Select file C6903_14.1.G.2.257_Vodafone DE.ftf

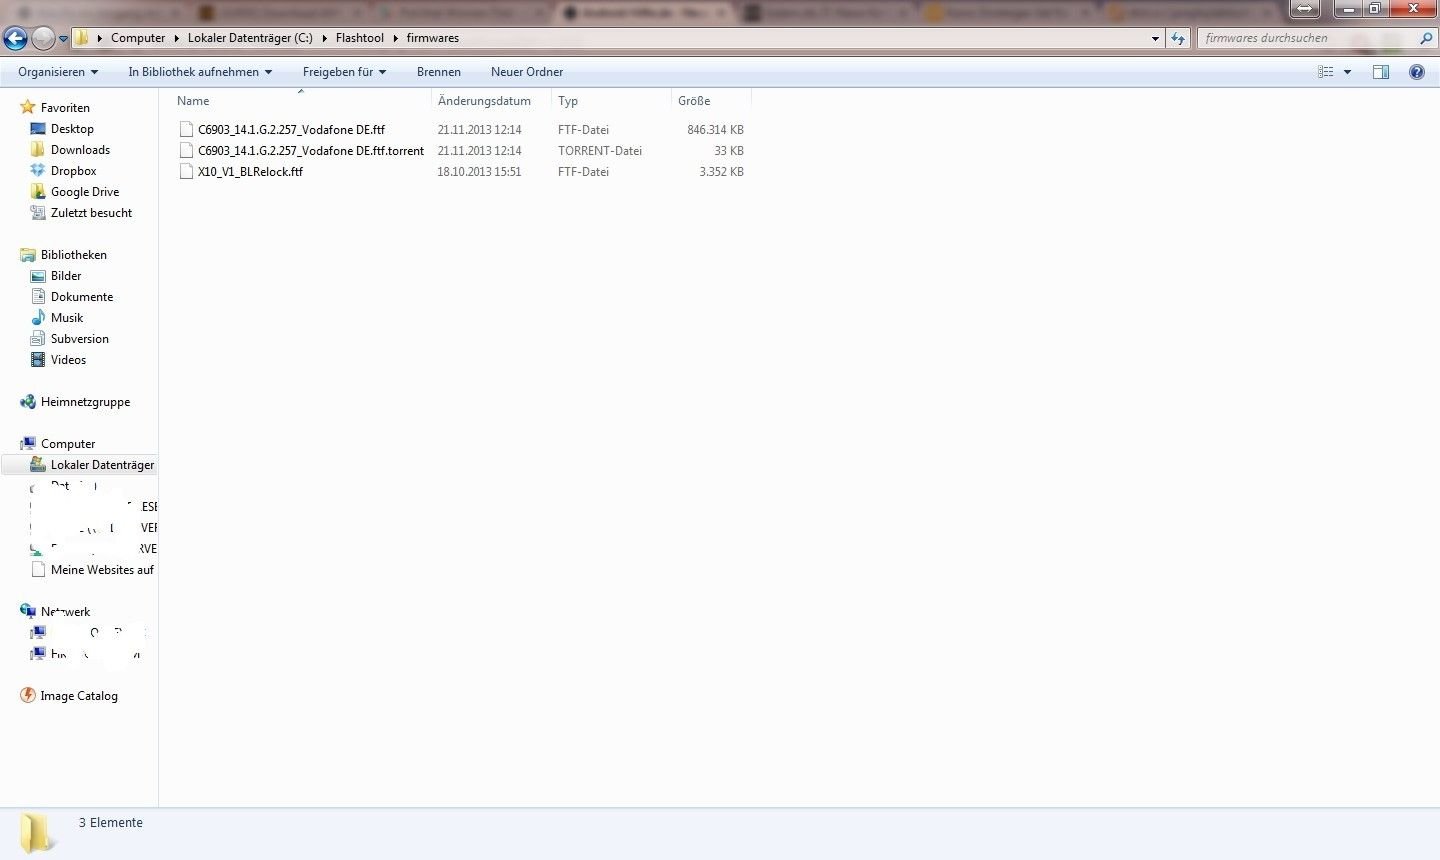coord(291,130)
